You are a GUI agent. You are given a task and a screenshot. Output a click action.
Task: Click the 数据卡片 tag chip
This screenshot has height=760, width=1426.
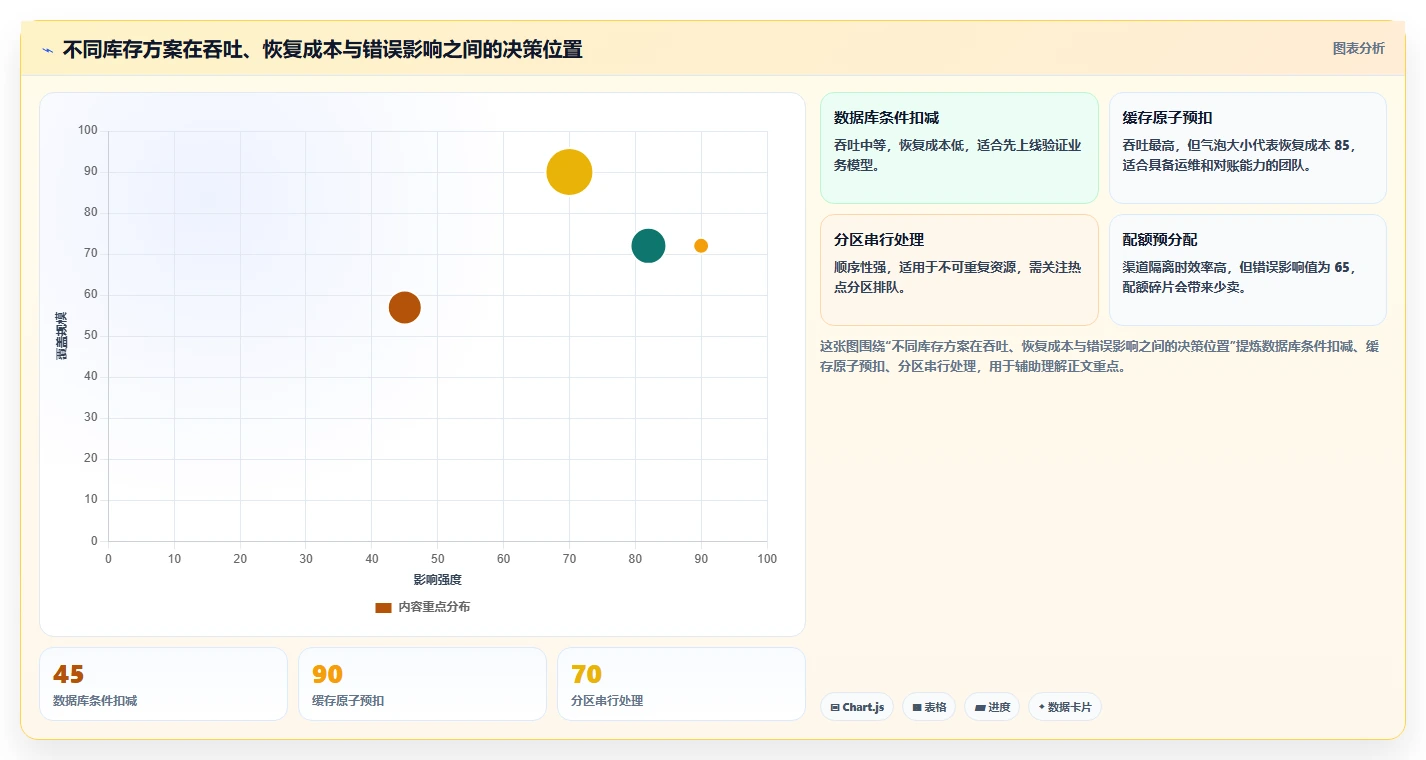1065,707
